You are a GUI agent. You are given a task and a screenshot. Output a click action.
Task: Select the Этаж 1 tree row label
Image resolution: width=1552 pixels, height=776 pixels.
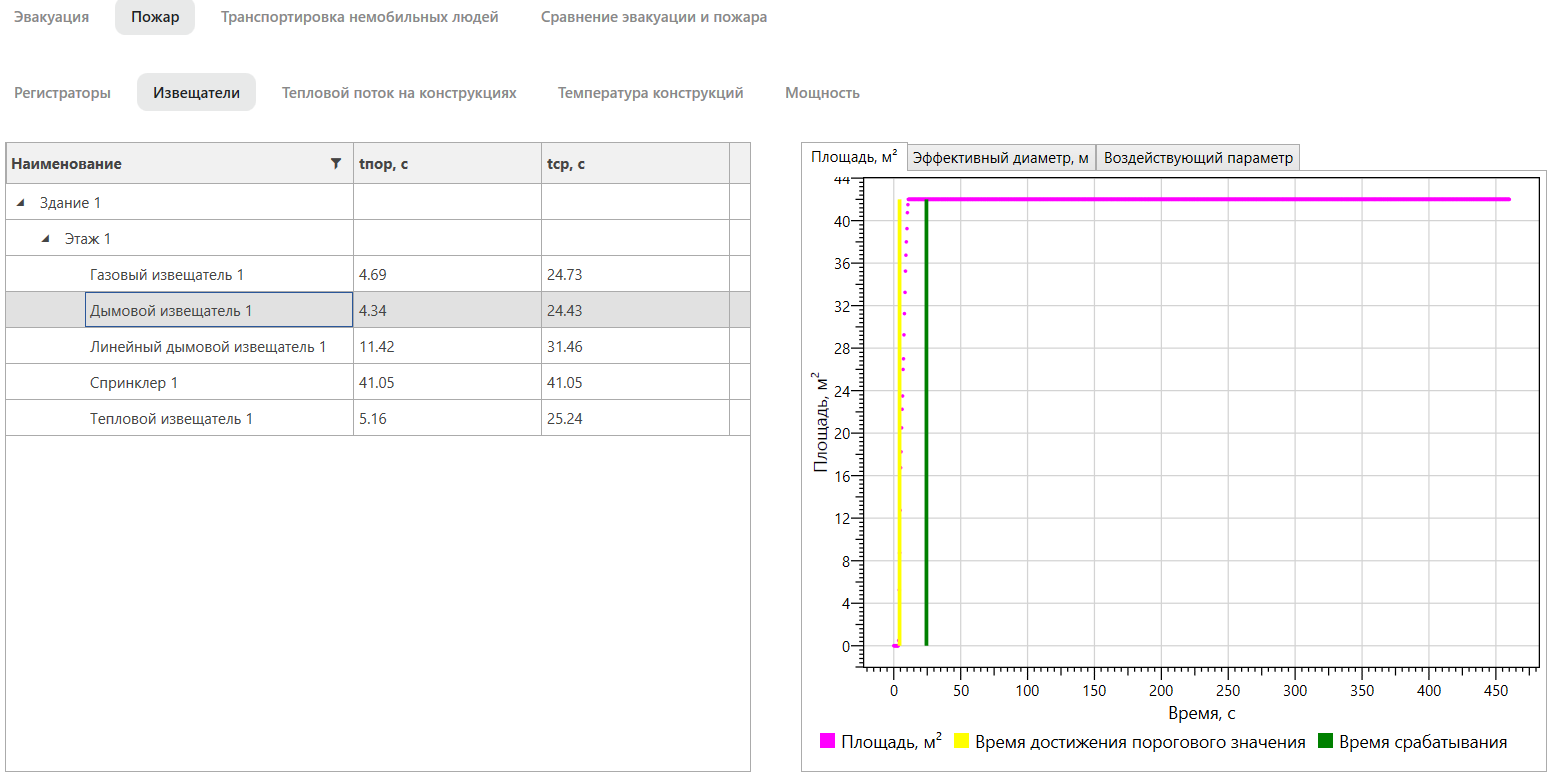88,239
